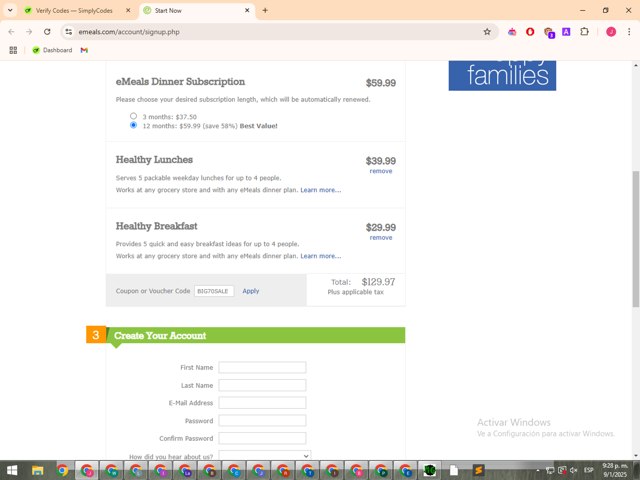Screen dimensions: 640x480
Task: Show hidden system tray icons
Action: (538, 471)
